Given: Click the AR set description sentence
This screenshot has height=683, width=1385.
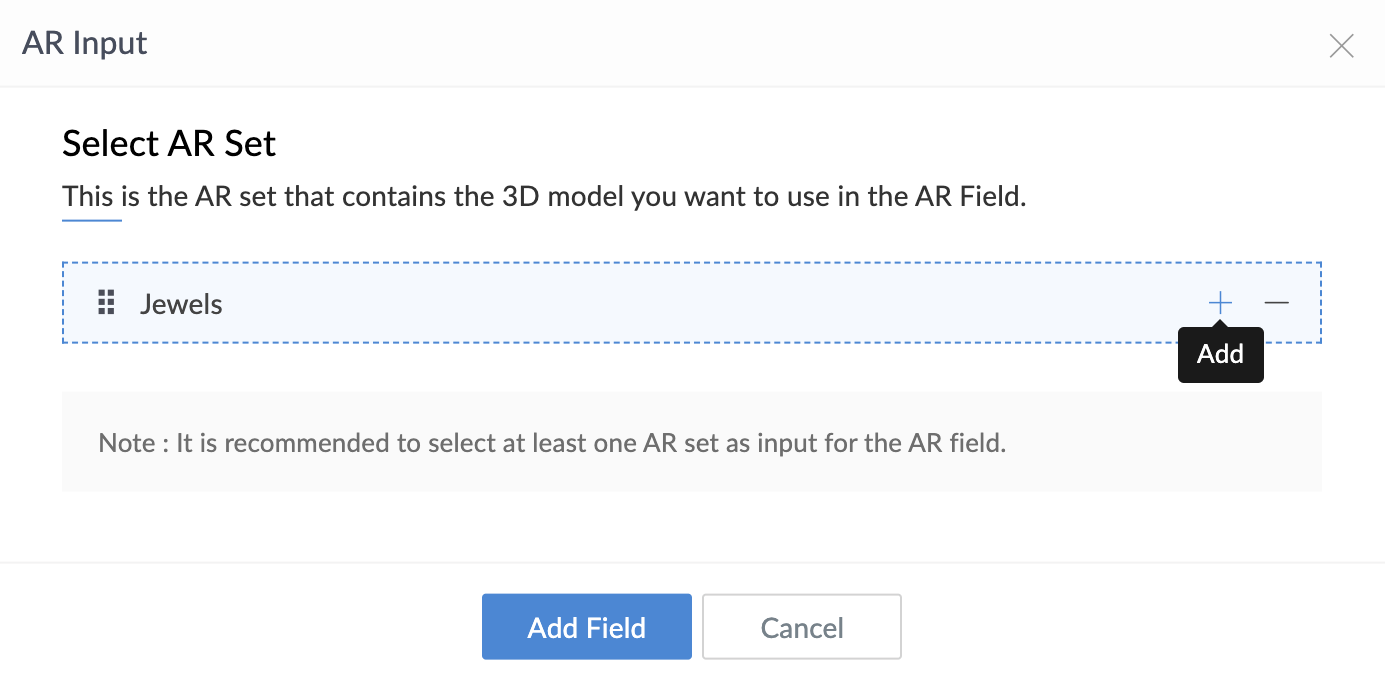Looking at the screenshot, I should click(x=544, y=196).
